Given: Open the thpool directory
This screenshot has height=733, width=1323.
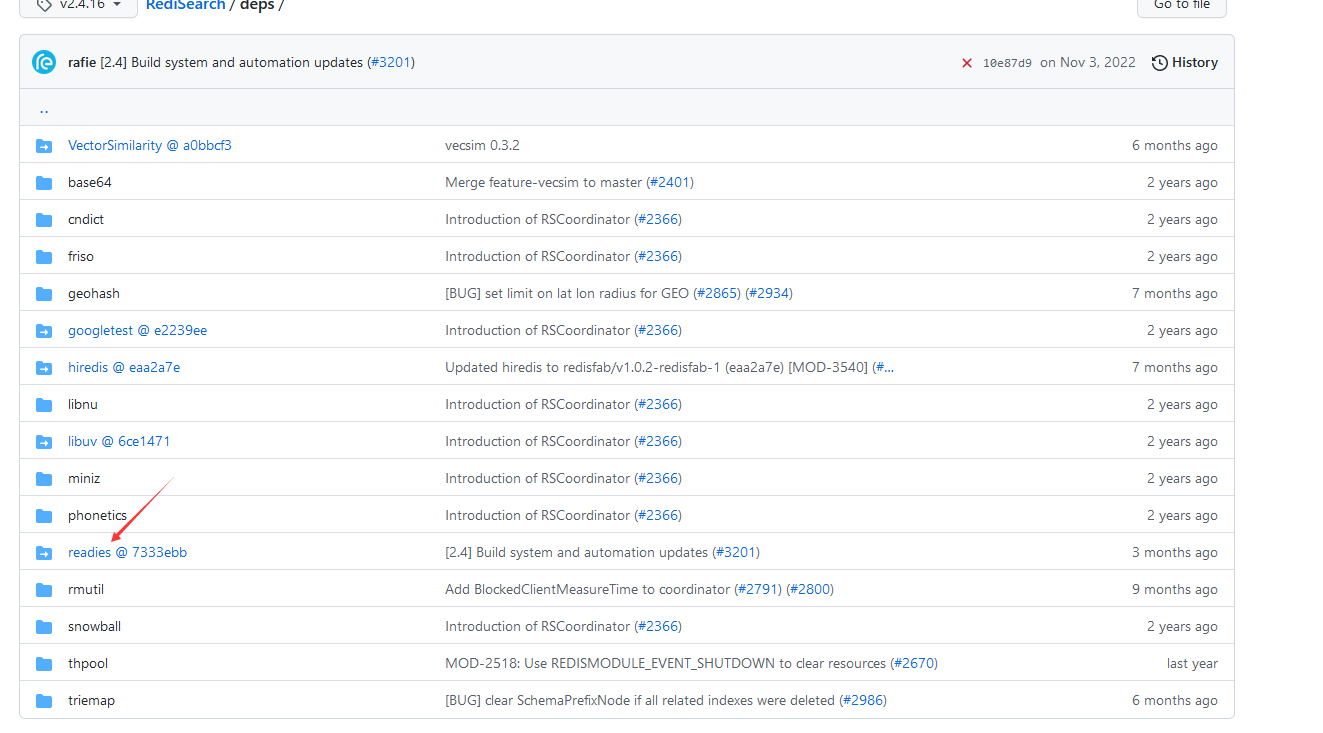Looking at the screenshot, I should [x=88, y=663].
